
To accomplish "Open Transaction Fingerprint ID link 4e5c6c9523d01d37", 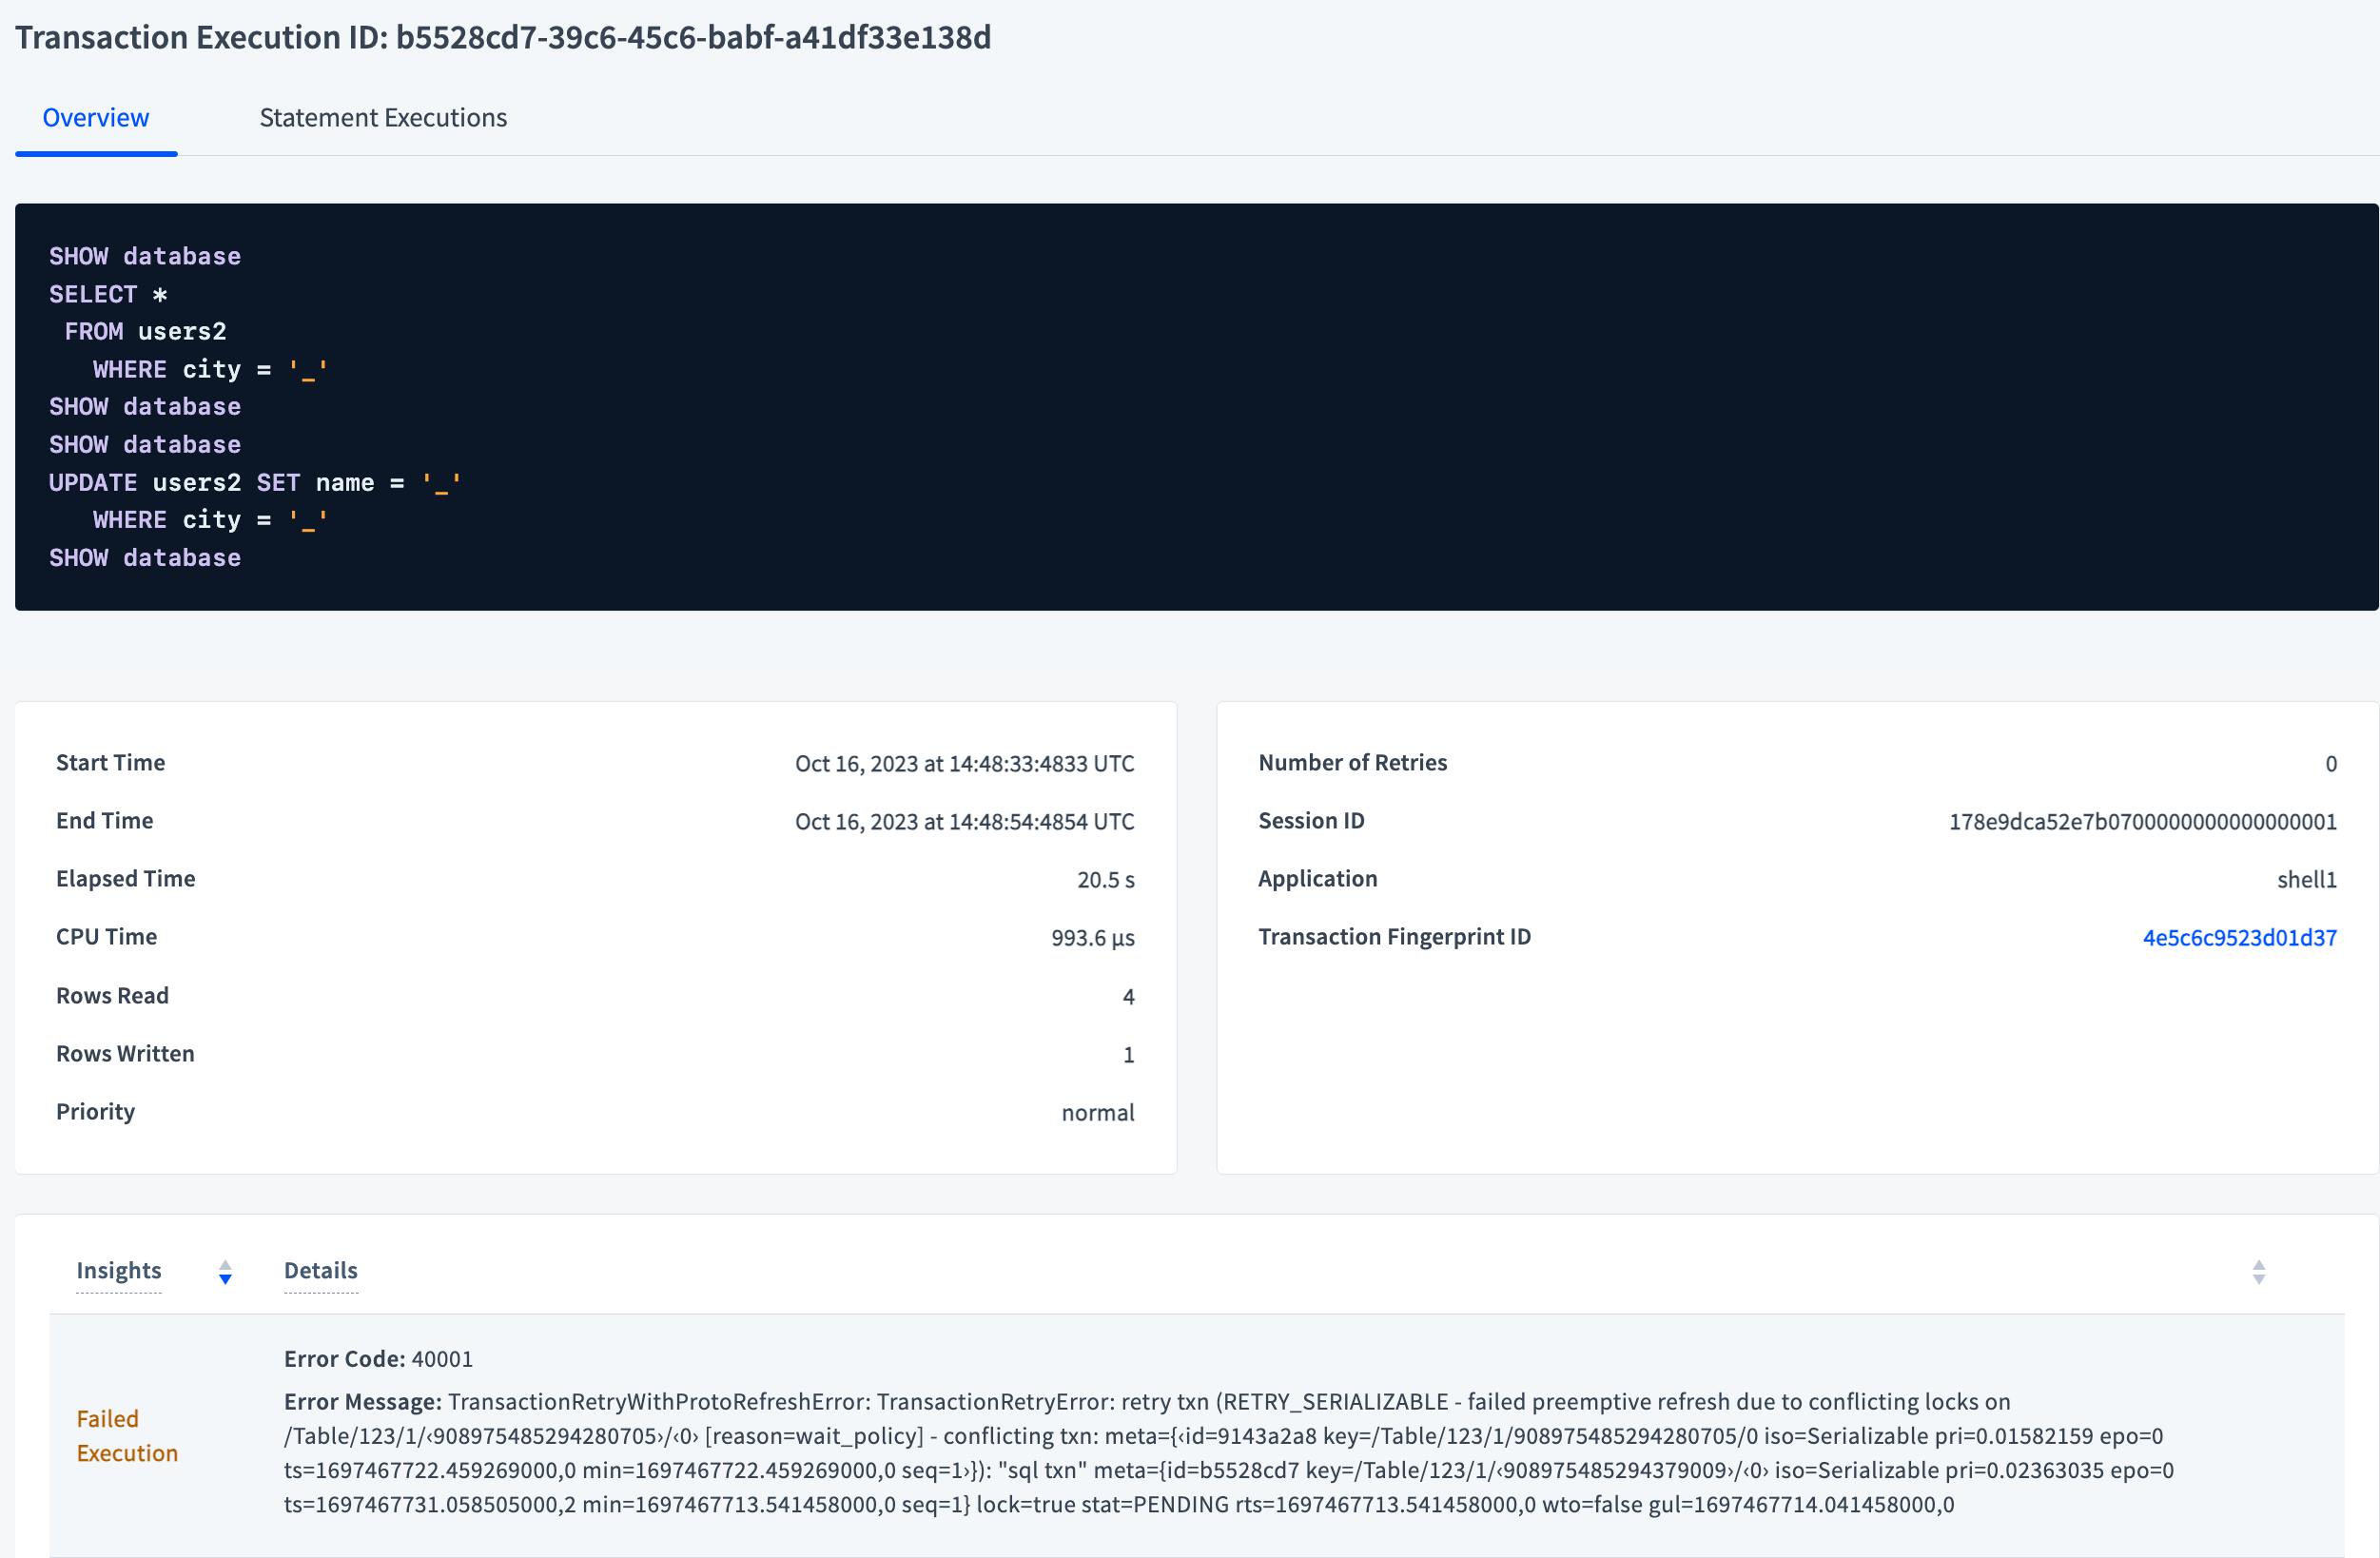I will [x=2239, y=937].
